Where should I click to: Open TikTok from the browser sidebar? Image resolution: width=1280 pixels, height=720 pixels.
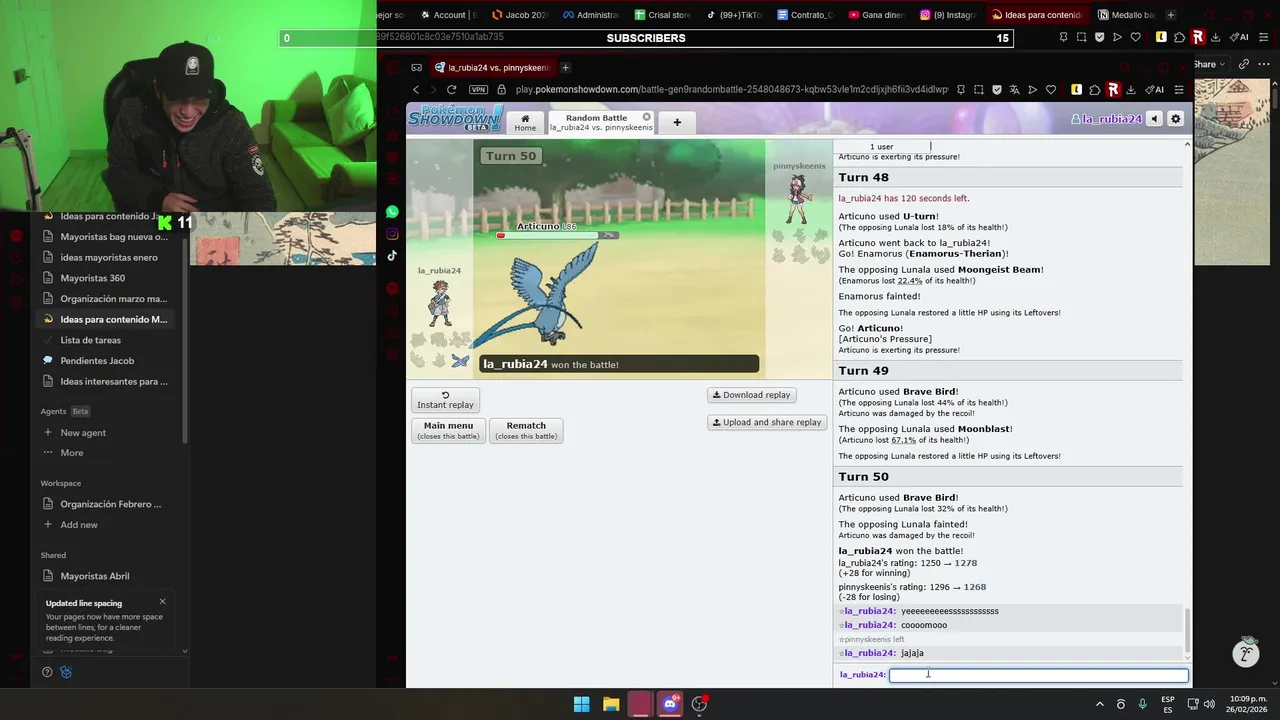point(392,255)
